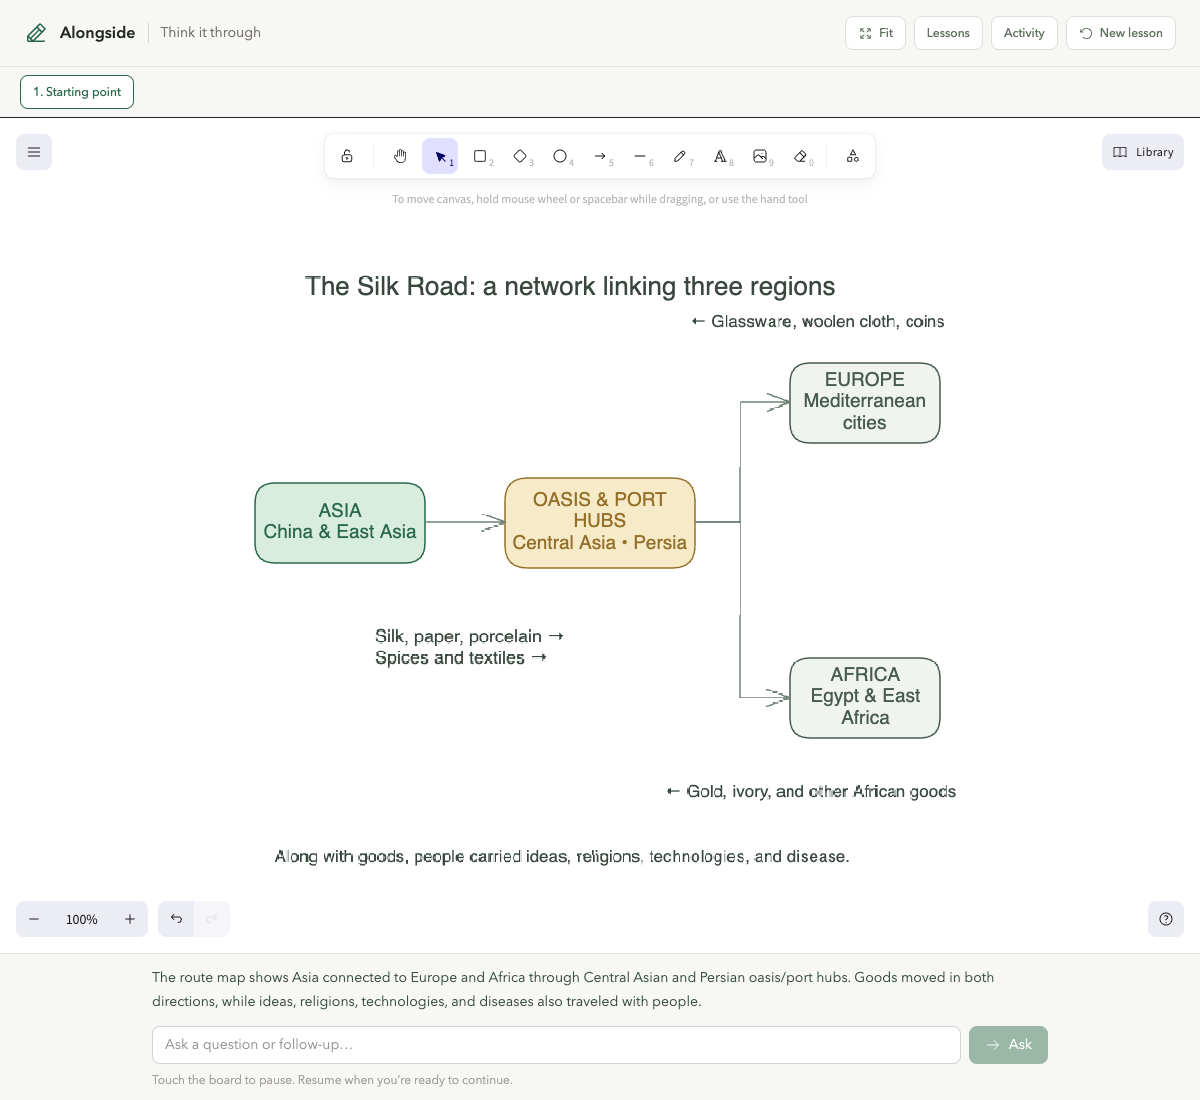
Task: Redo the last action
Action: click(x=212, y=919)
